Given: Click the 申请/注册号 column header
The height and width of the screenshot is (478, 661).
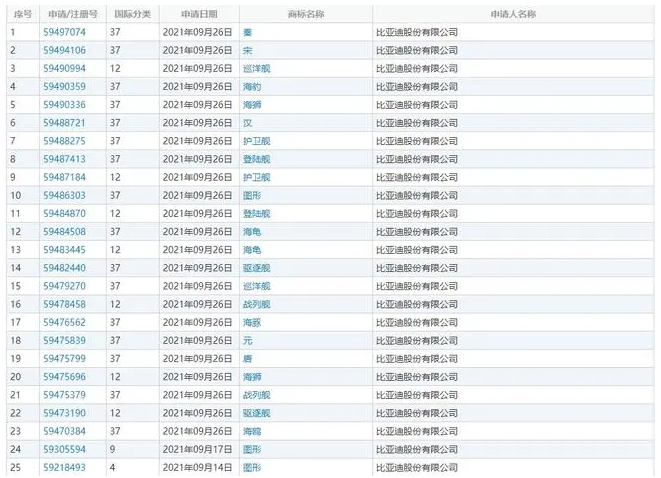Looking at the screenshot, I should (x=70, y=14).
